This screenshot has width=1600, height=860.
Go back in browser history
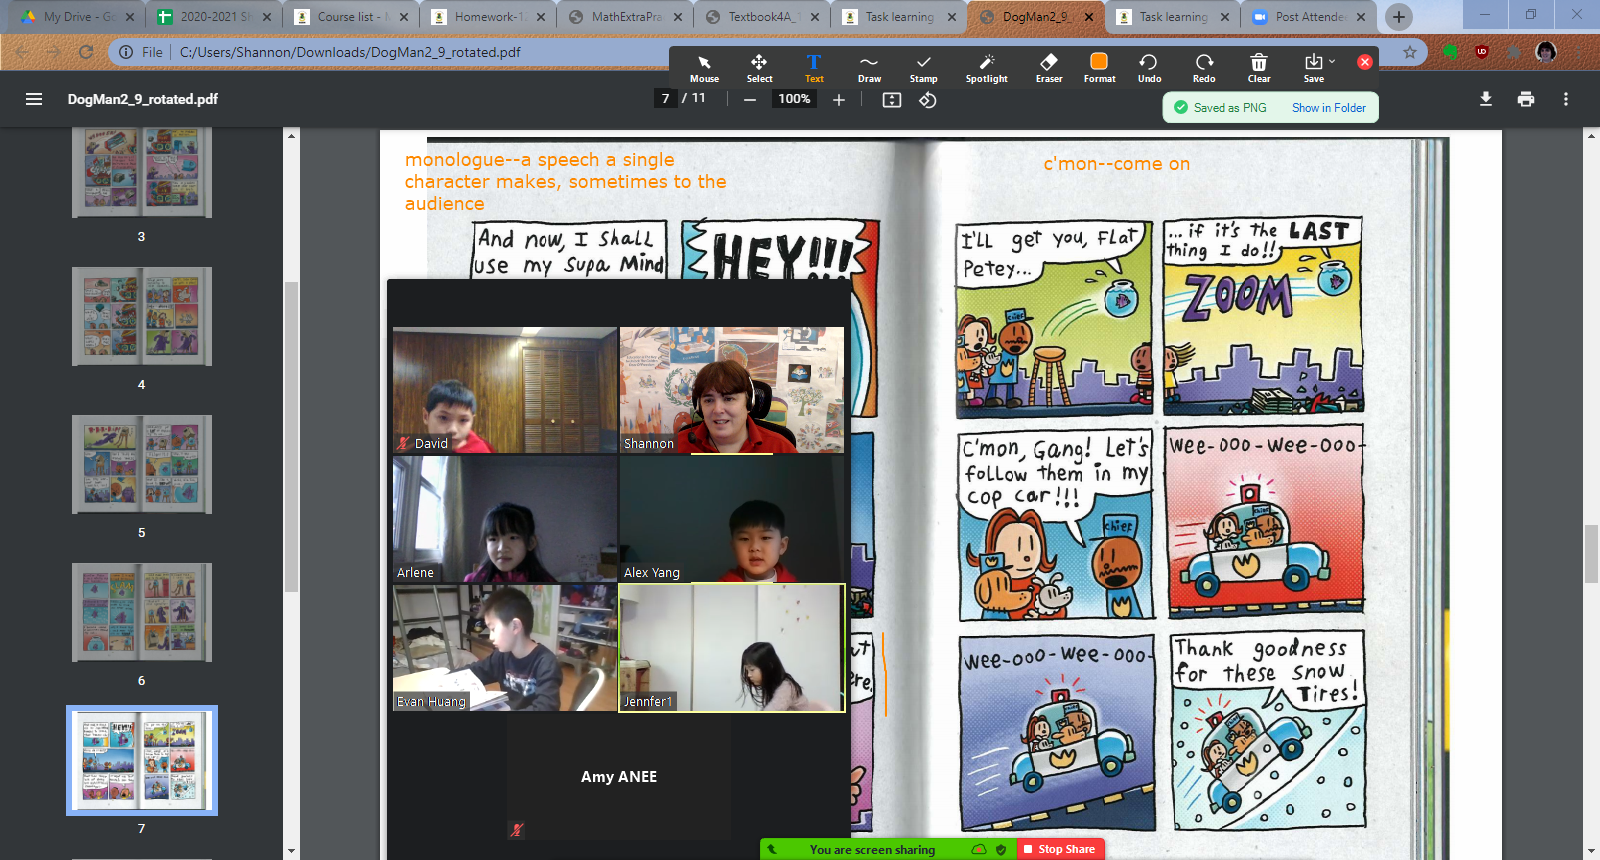22,52
